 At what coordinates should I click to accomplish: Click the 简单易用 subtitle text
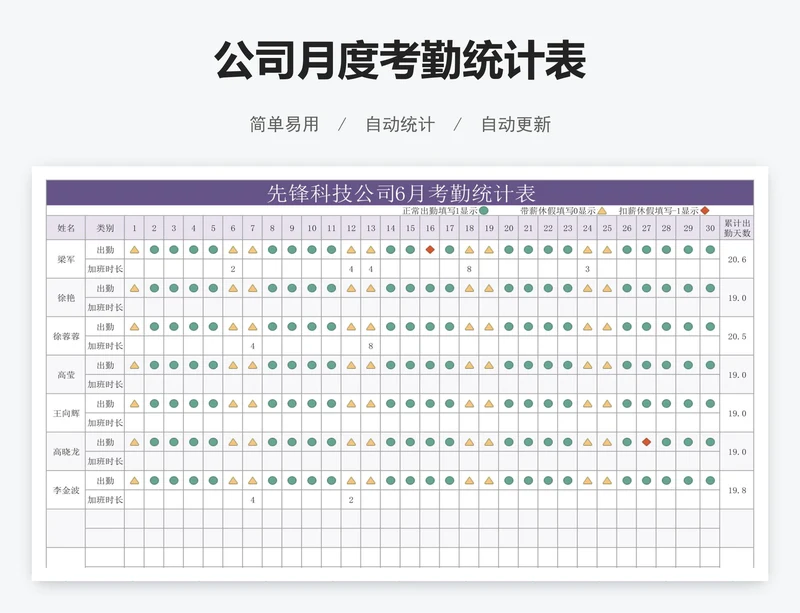[x=284, y=124]
